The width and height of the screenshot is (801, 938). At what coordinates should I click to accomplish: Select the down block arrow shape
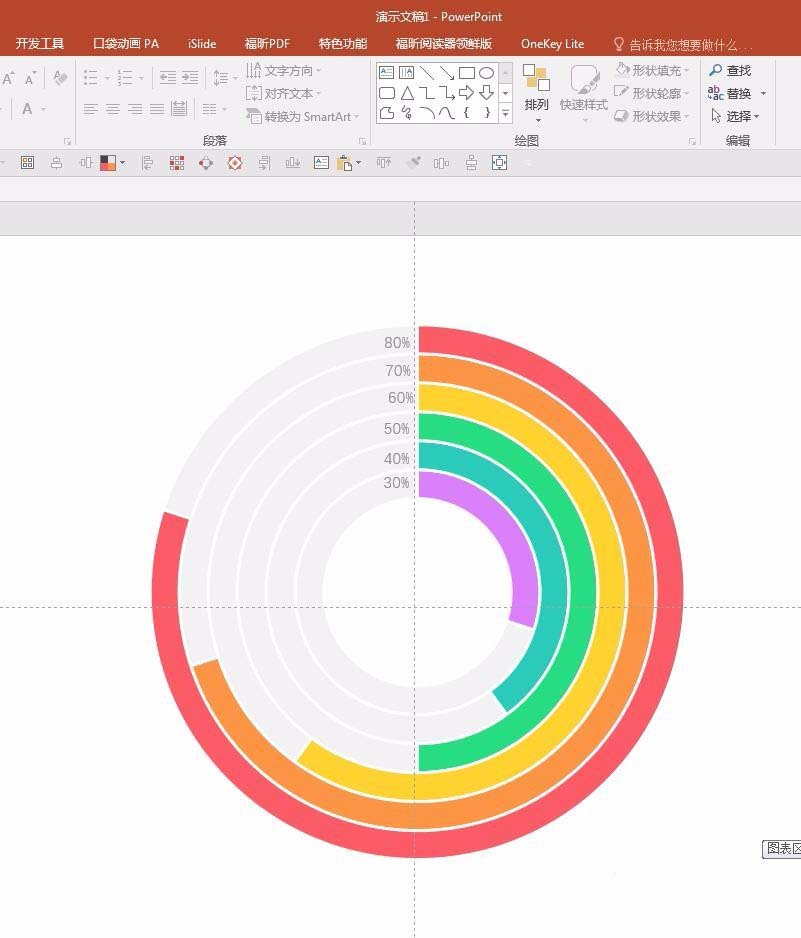click(x=486, y=93)
